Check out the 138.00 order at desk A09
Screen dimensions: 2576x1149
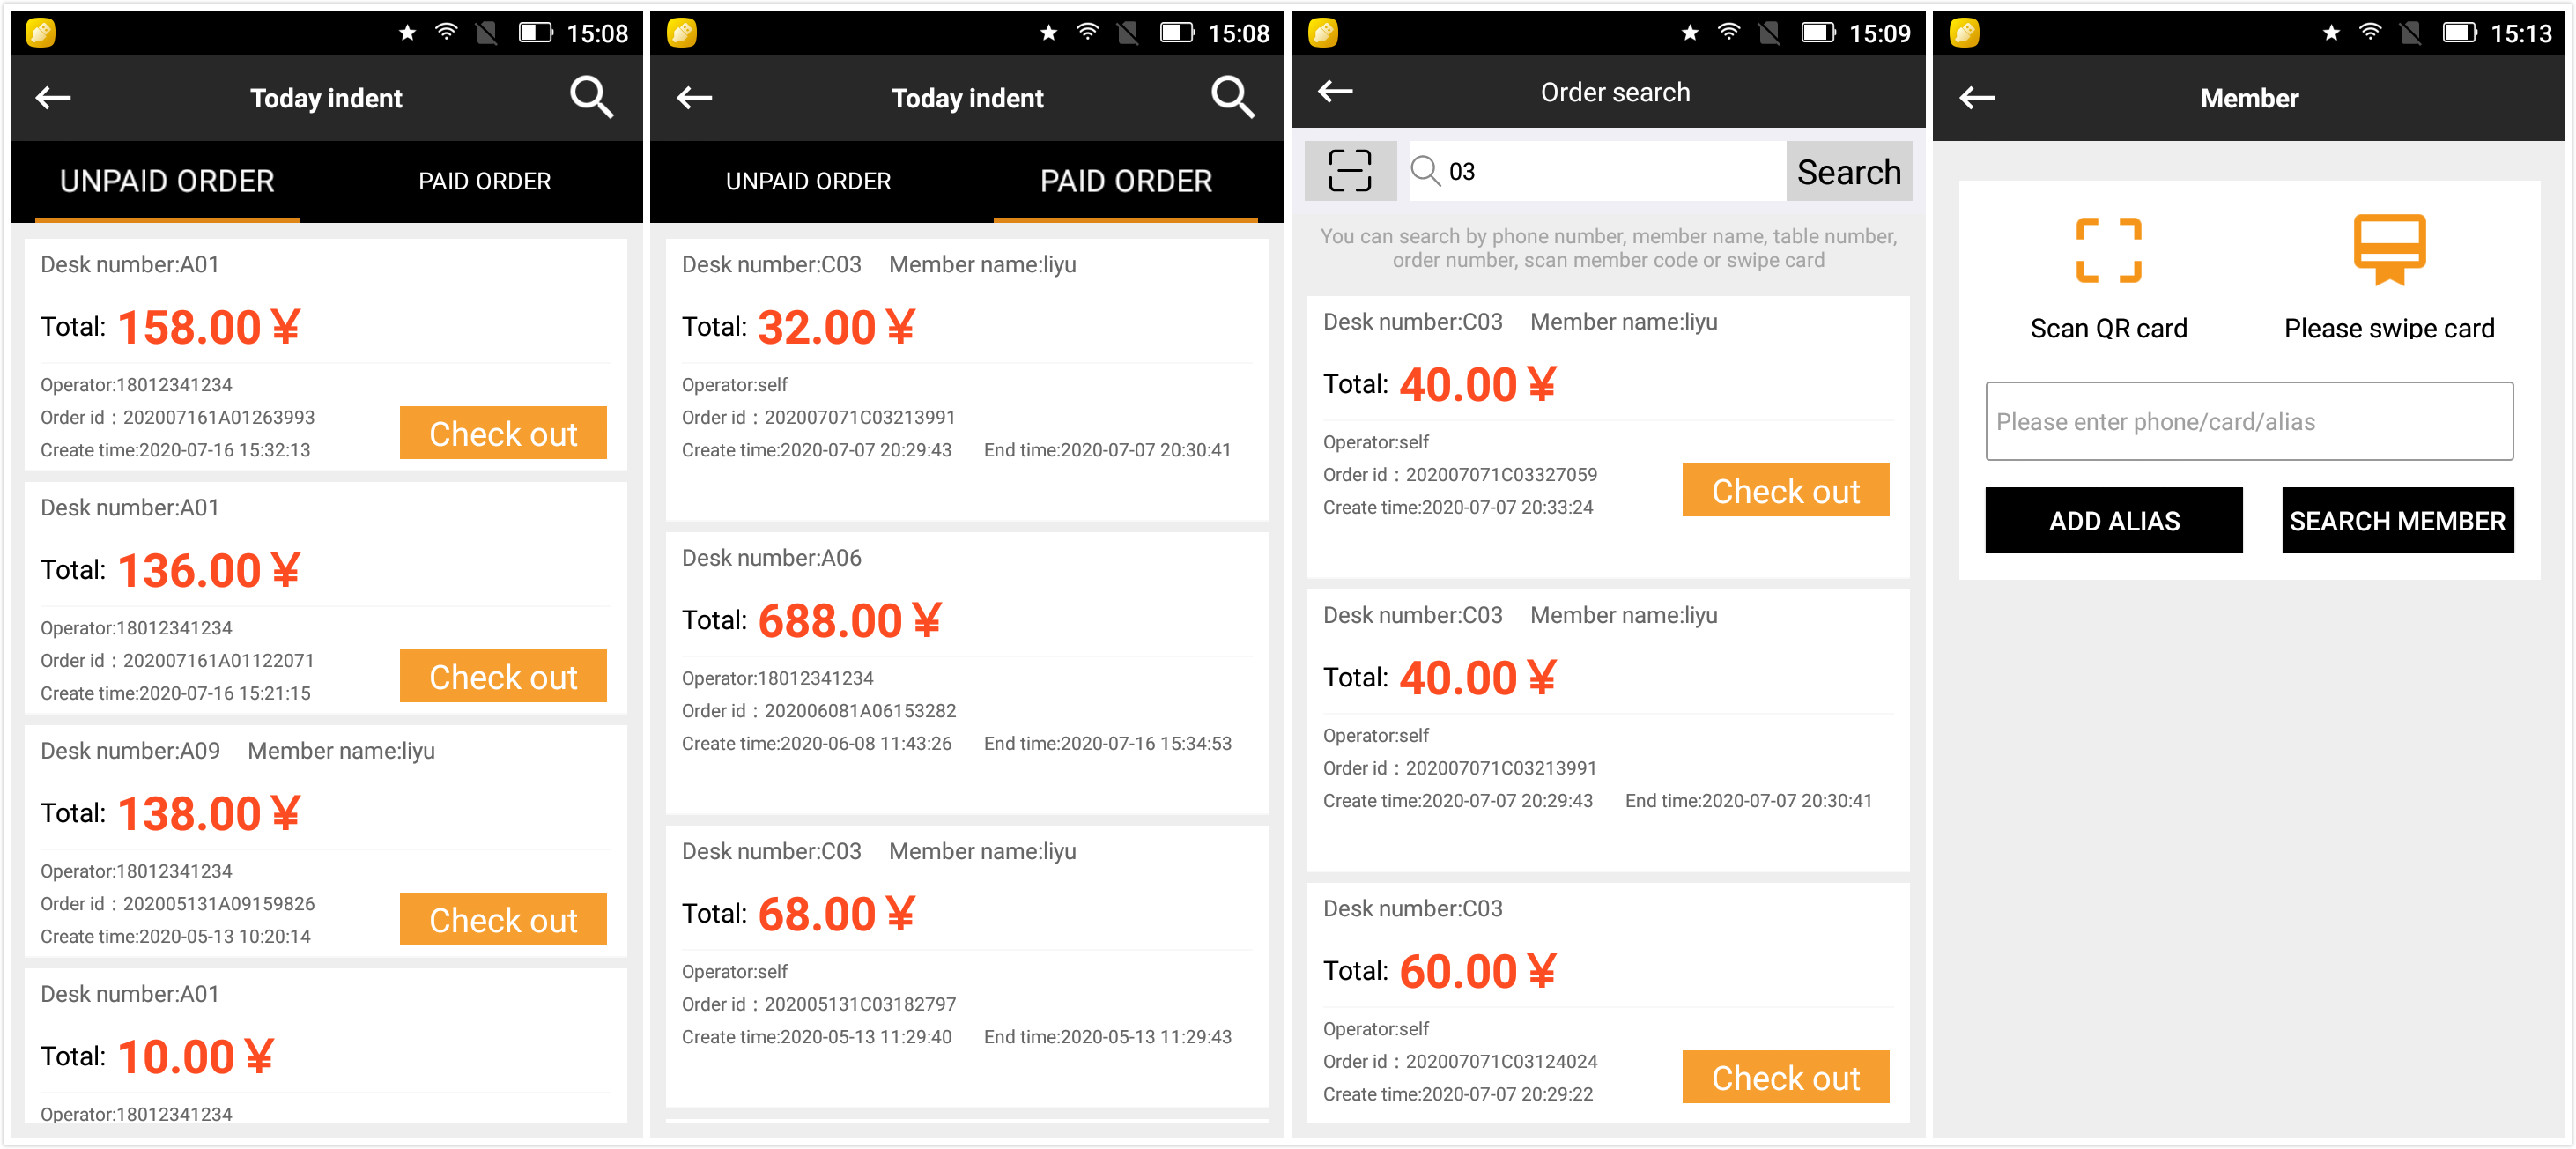503,919
